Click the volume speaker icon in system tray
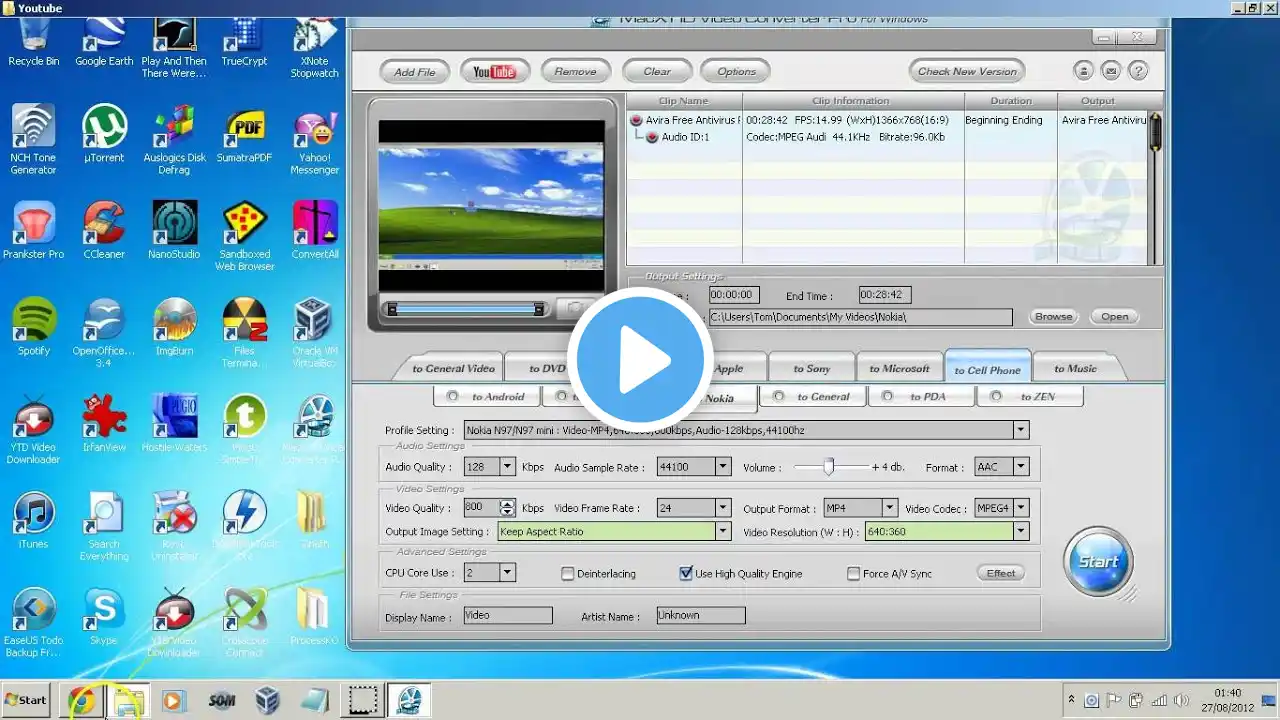1280x720 pixels. pyautogui.click(x=1181, y=700)
